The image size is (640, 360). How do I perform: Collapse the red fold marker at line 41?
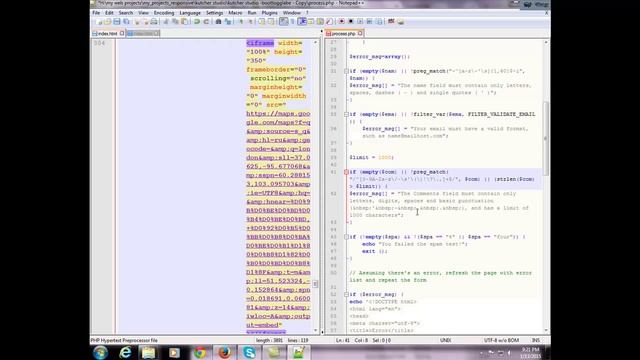point(346,172)
